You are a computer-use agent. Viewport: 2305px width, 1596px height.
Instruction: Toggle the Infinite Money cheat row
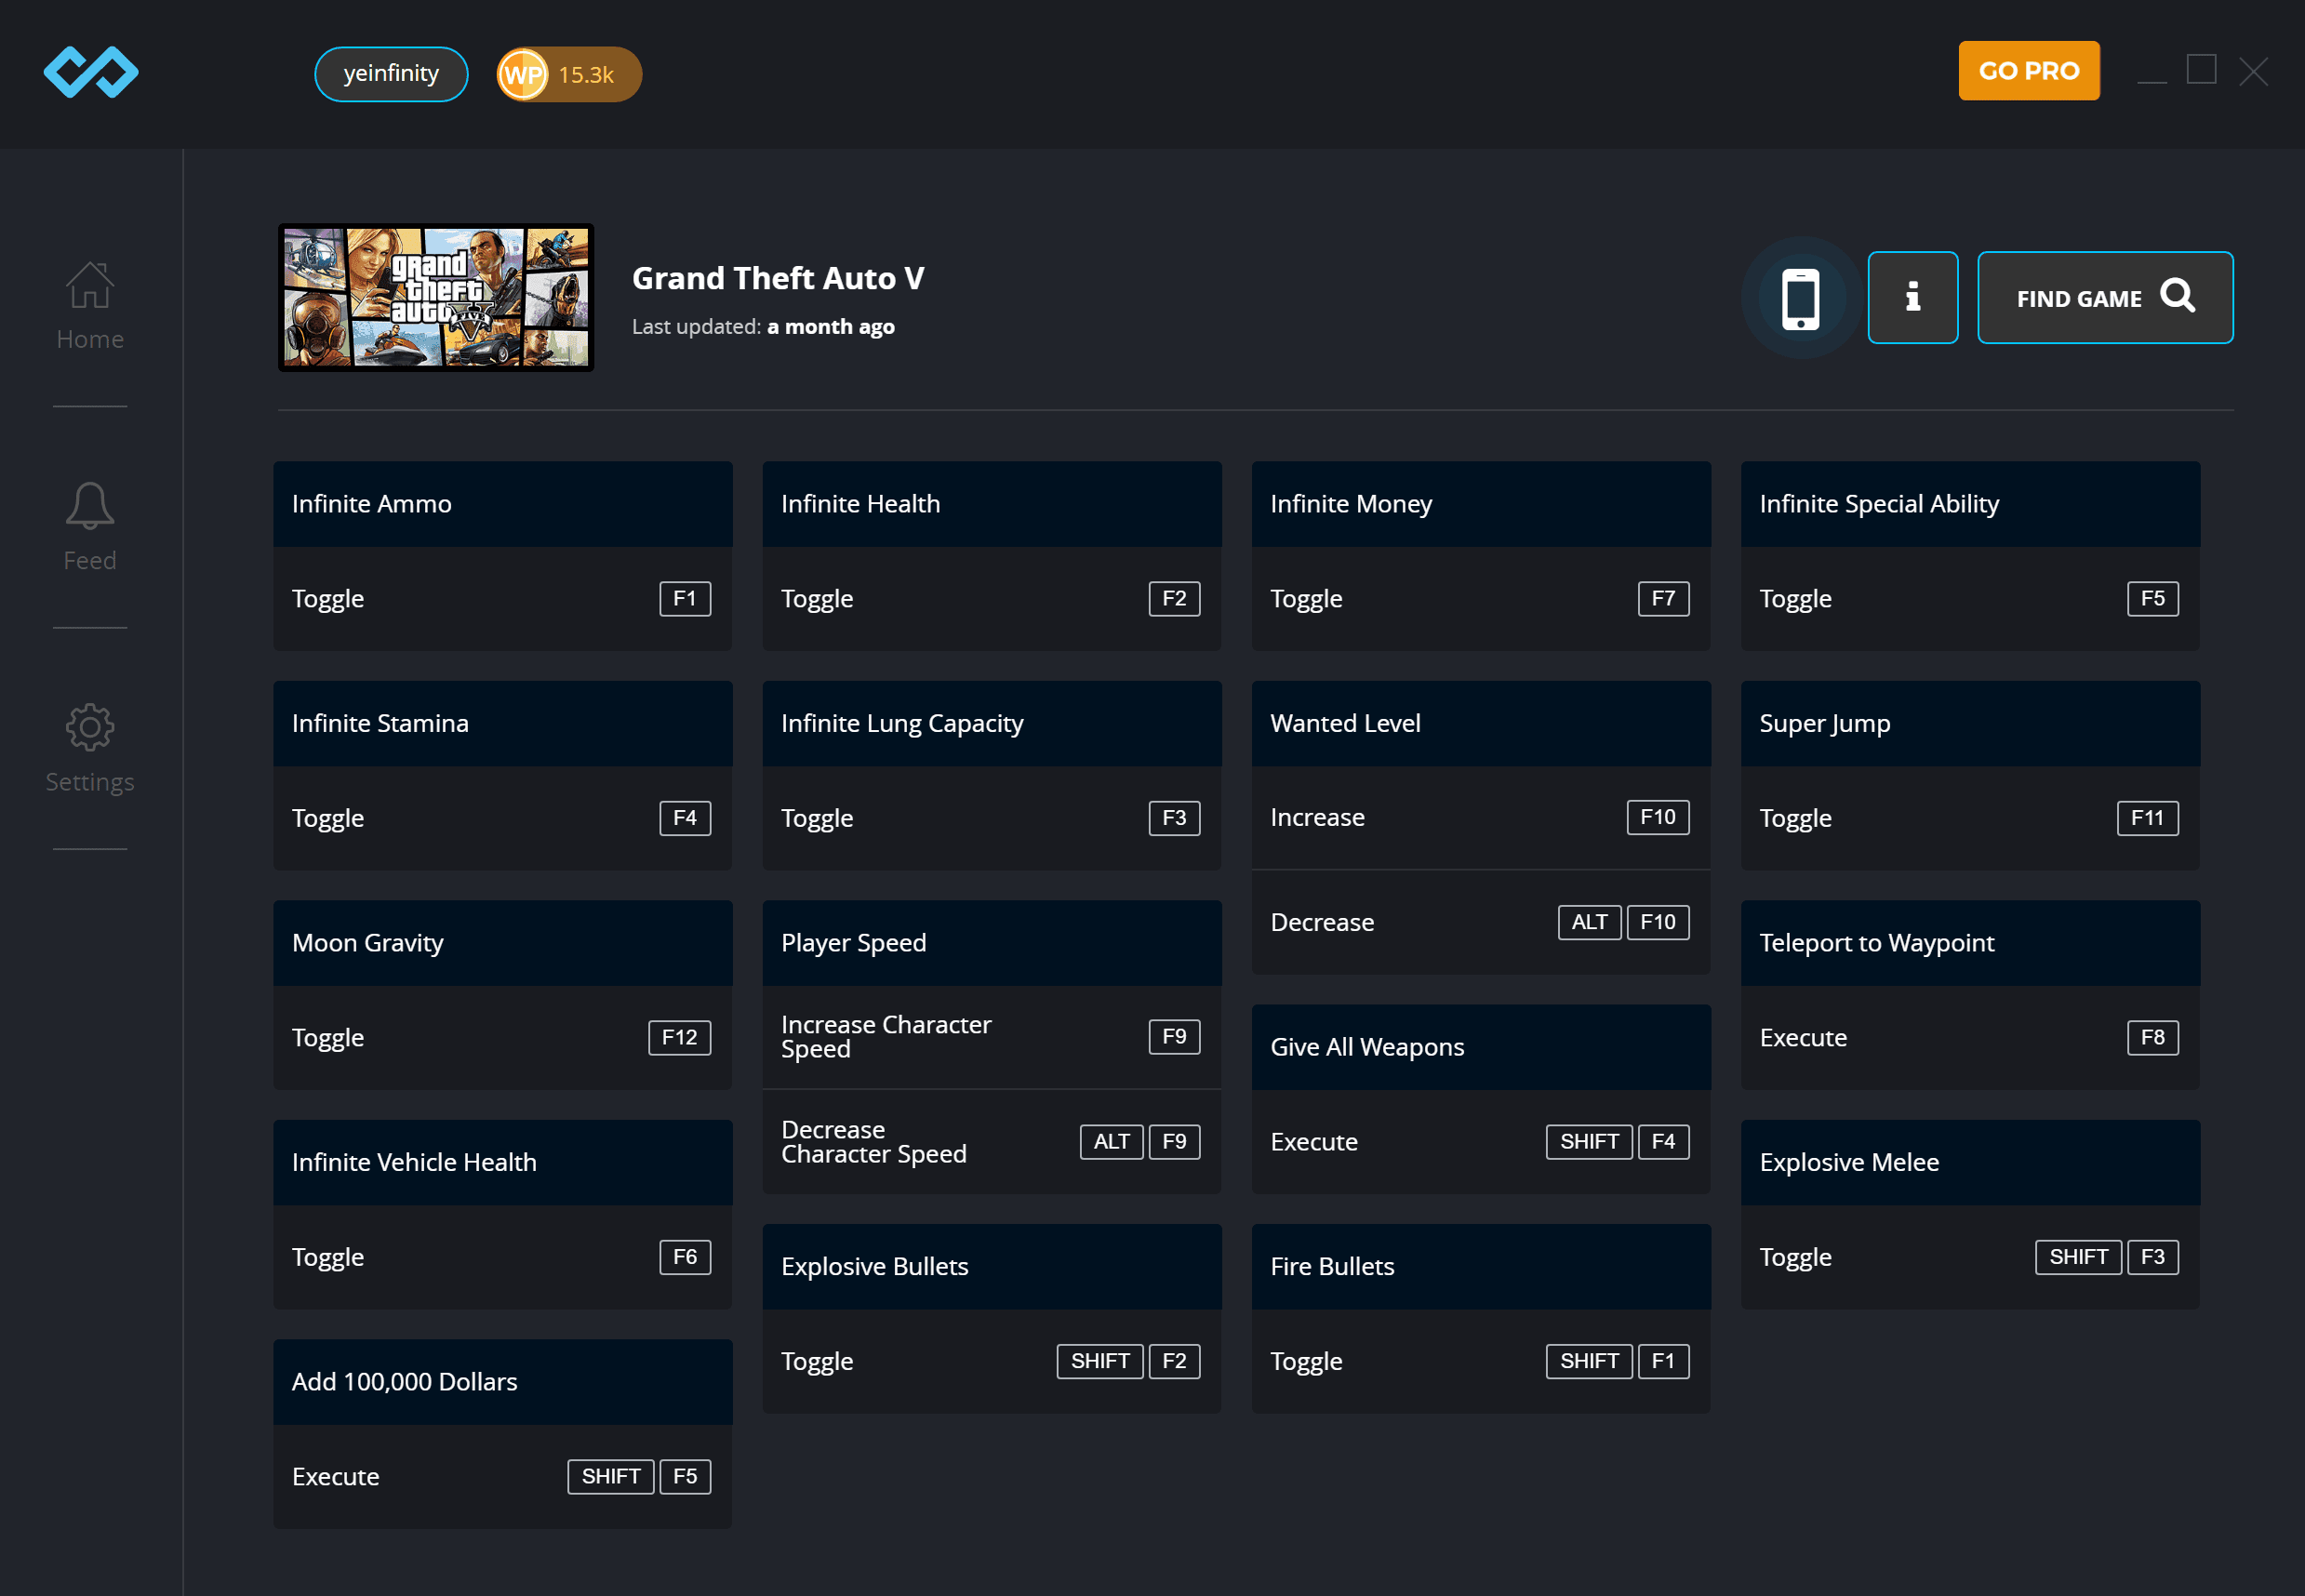point(1481,598)
